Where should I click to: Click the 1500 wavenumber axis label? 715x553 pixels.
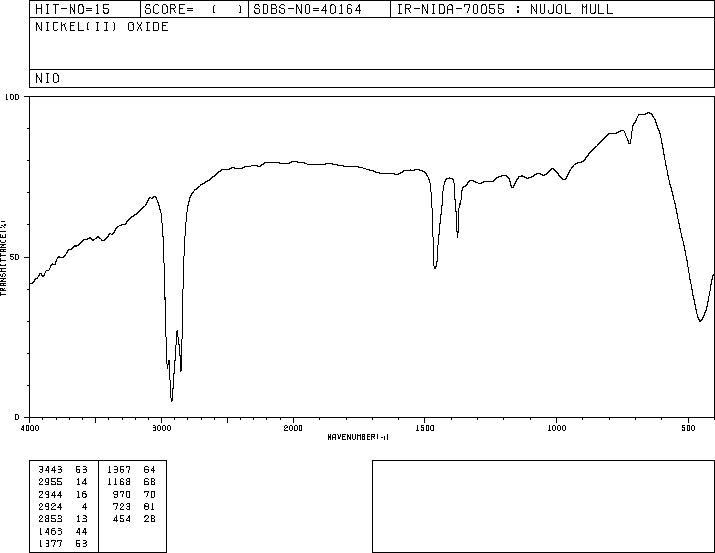coord(425,428)
